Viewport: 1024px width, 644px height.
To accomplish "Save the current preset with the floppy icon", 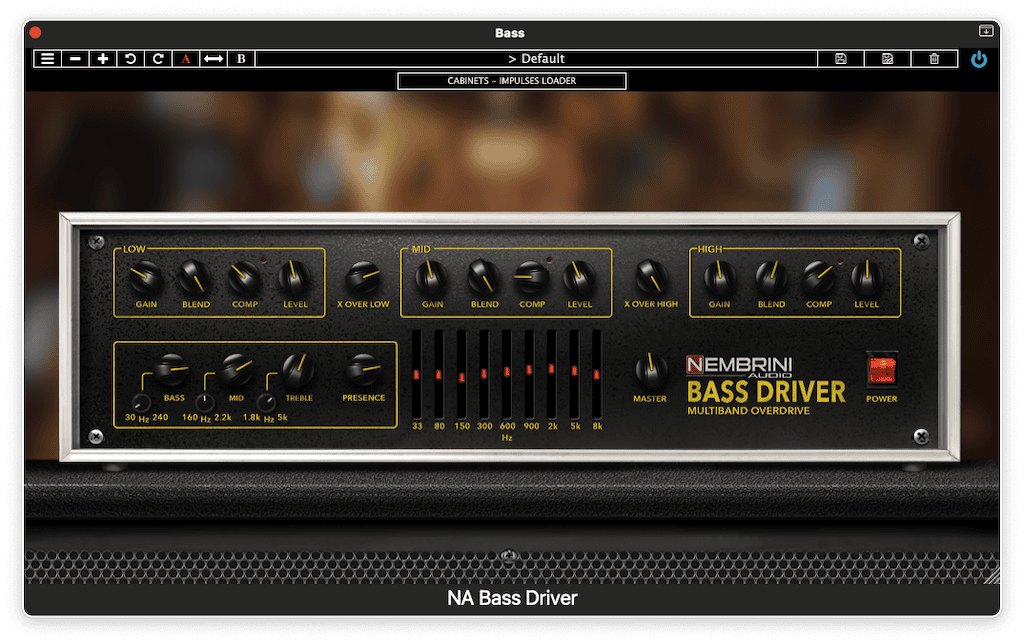I will 840,59.
